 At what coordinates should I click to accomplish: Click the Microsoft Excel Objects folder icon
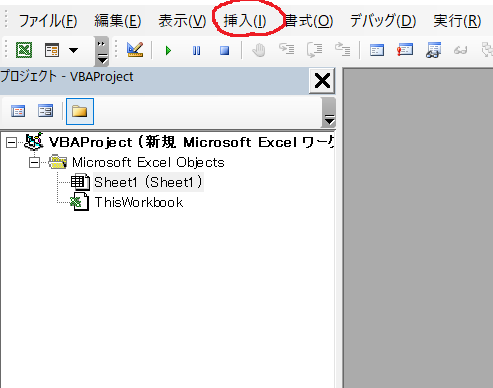tap(58, 162)
